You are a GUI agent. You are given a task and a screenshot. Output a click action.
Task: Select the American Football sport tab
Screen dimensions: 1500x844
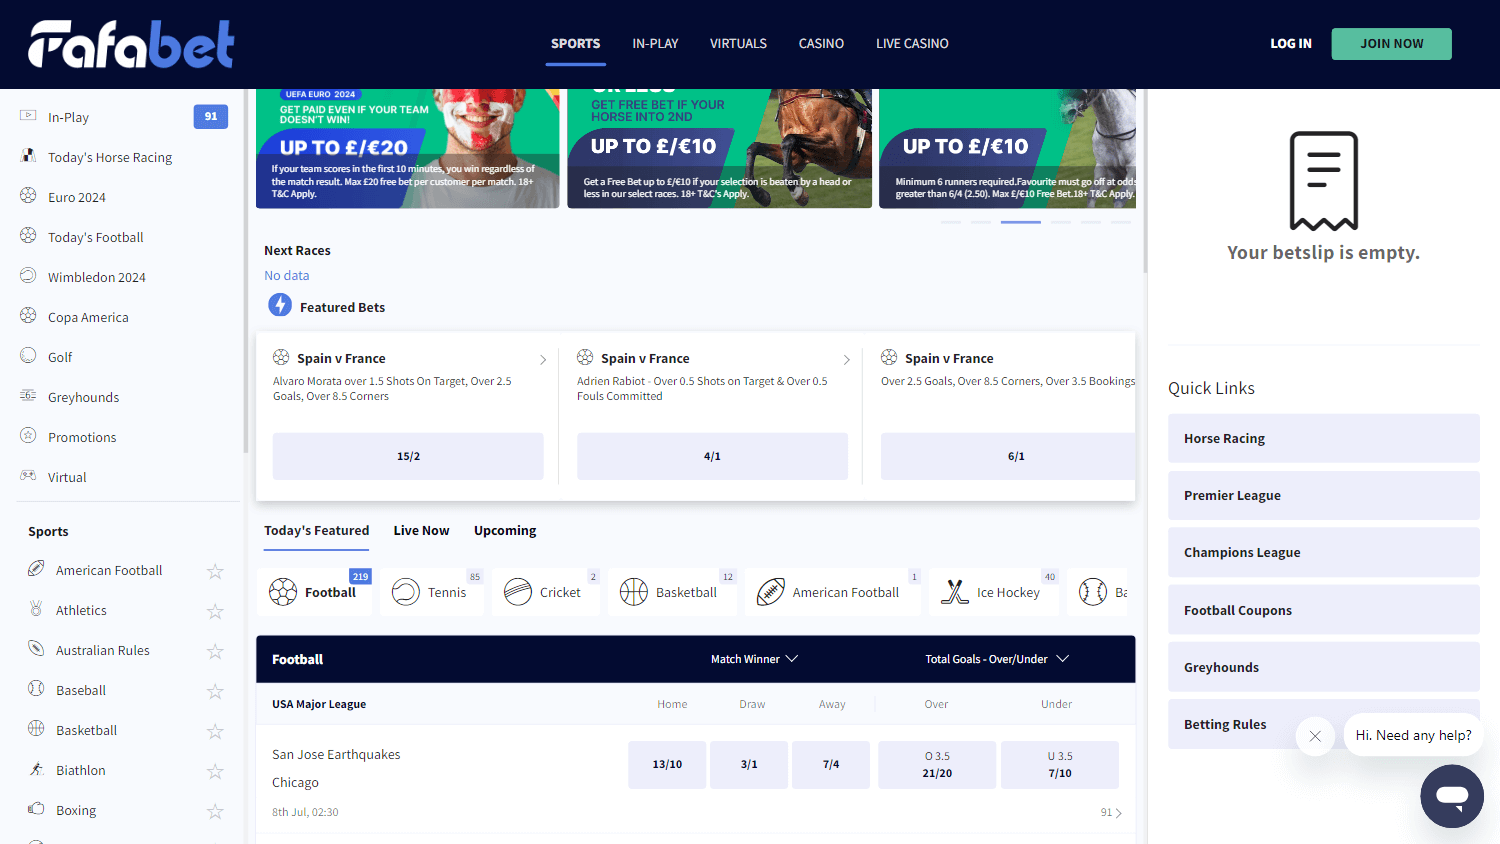[x=833, y=592]
